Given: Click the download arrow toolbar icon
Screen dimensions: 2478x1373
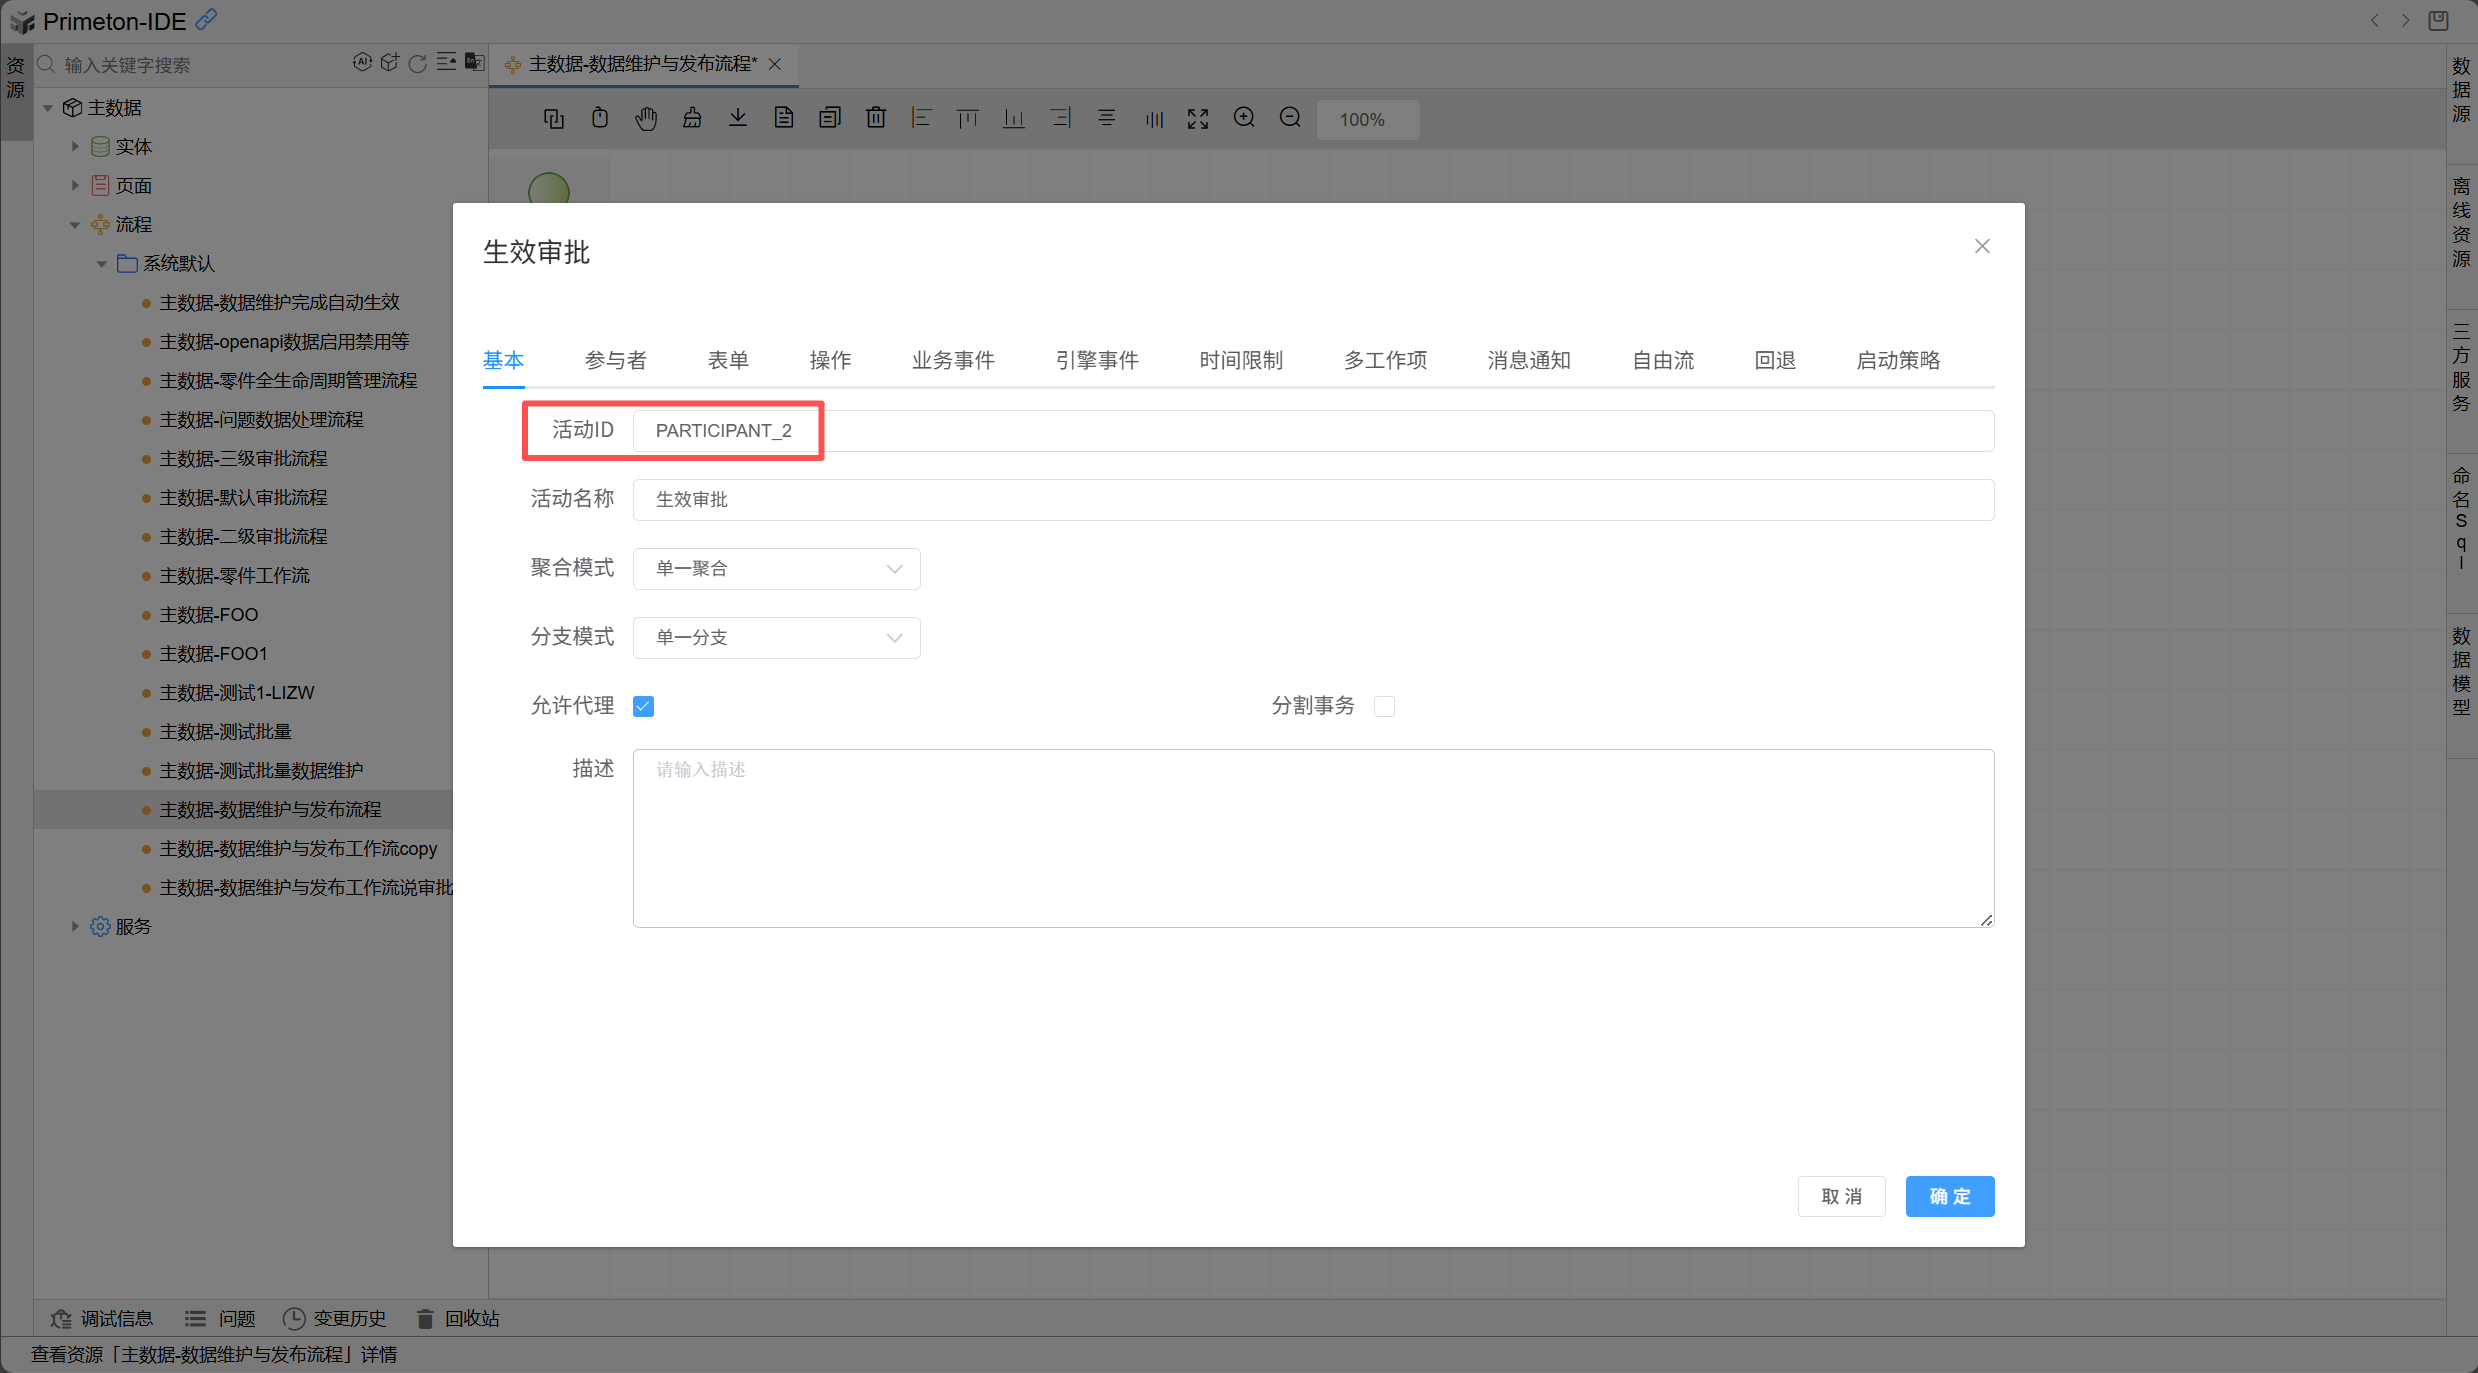Looking at the screenshot, I should [x=738, y=118].
